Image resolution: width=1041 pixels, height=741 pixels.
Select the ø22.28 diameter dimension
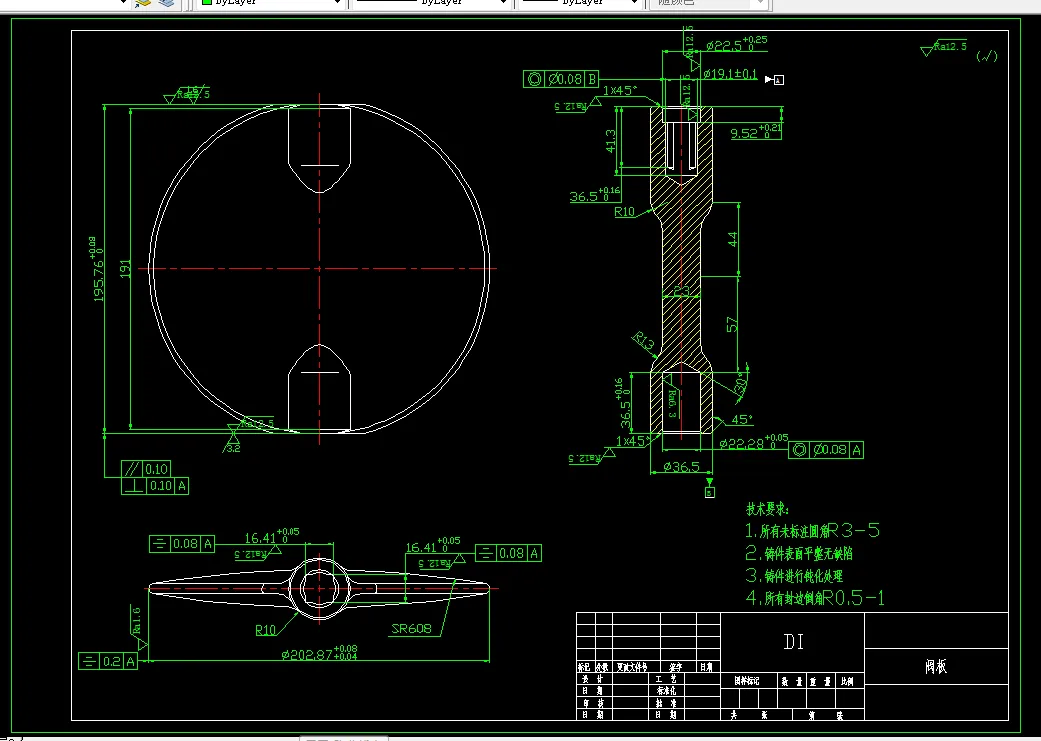click(x=754, y=442)
